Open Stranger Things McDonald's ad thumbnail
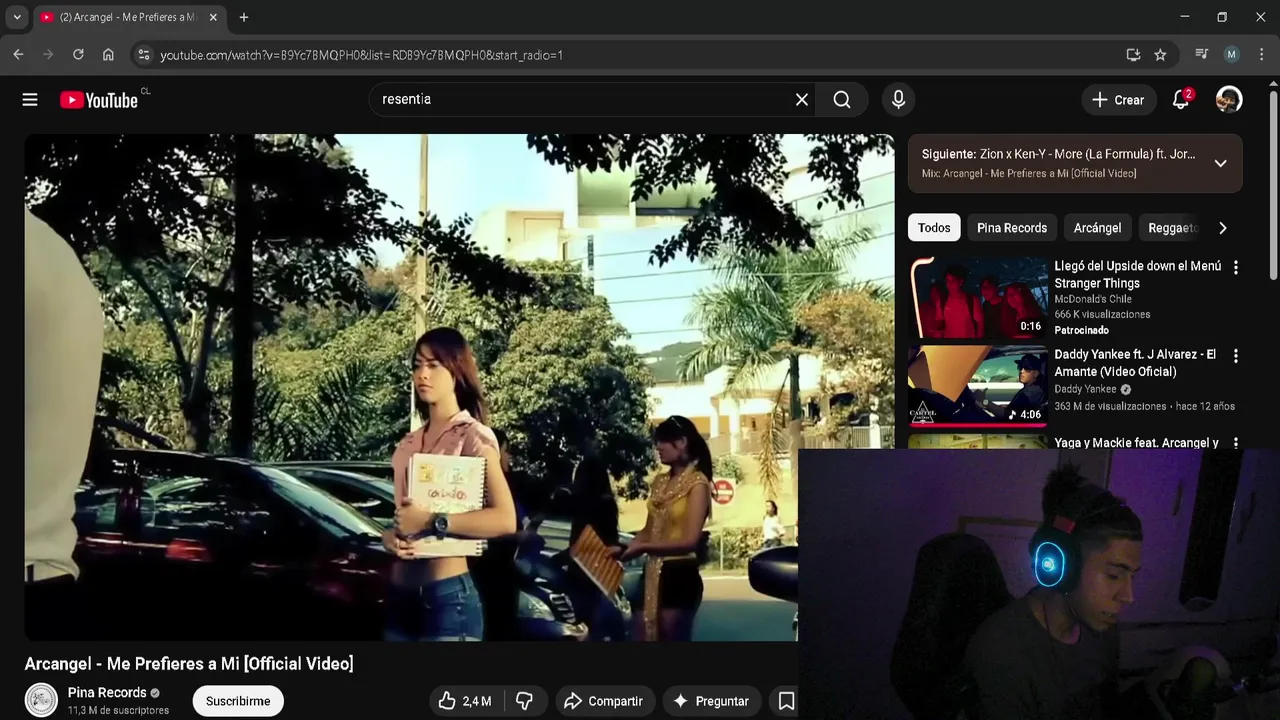The image size is (1280, 720). [978, 297]
